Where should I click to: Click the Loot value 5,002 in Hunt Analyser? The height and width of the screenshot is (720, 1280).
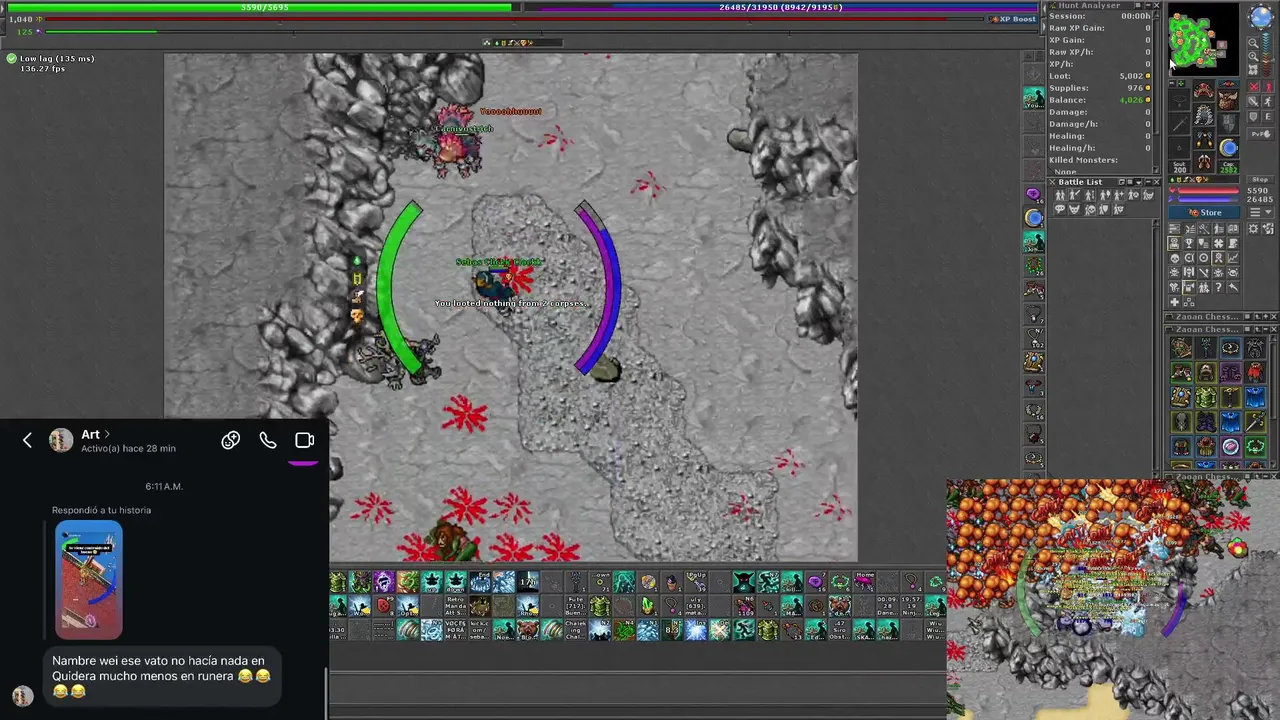(x=1131, y=76)
